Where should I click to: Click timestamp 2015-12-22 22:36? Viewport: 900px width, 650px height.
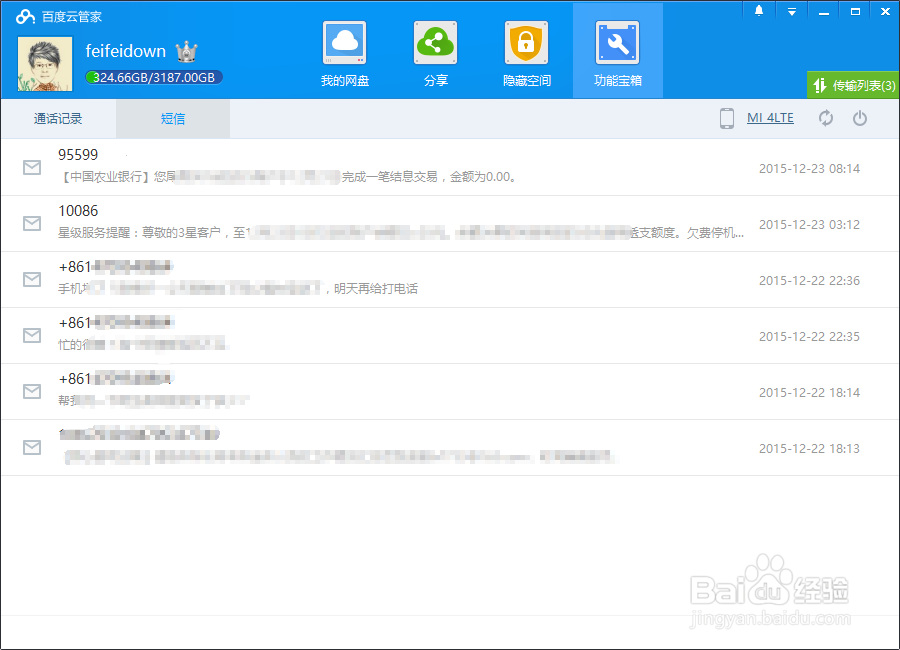pos(809,280)
